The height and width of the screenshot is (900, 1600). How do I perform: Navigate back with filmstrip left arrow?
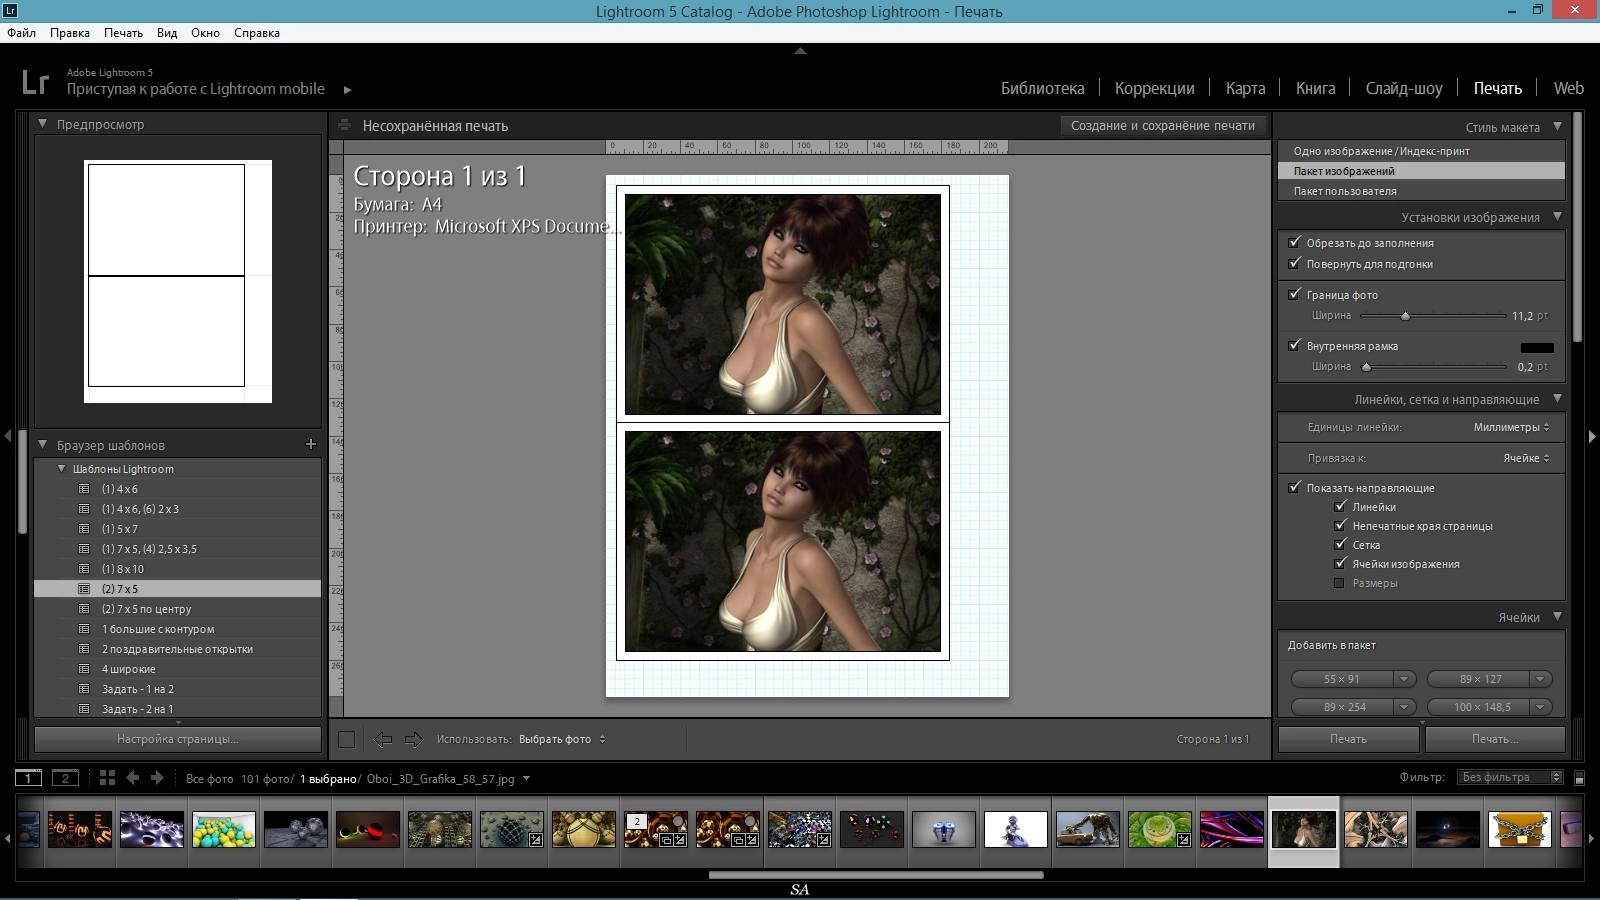pos(133,778)
